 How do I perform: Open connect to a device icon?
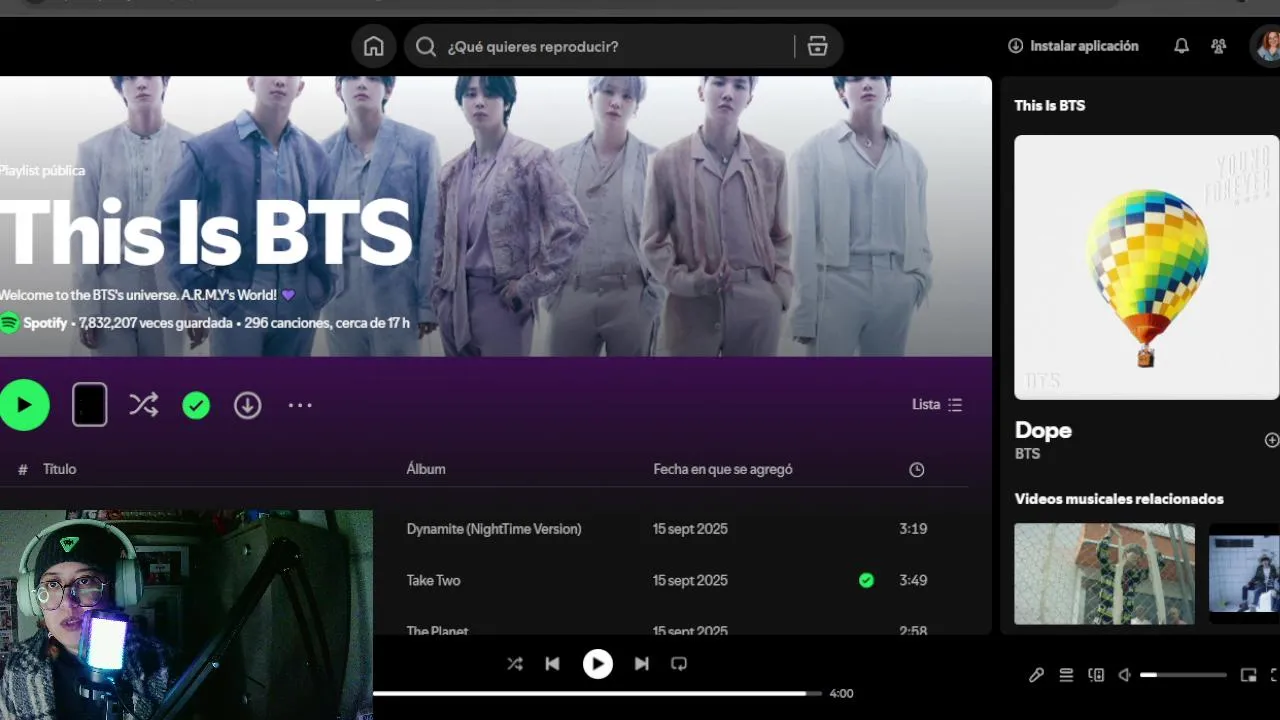pyautogui.click(x=1096, y=675)
